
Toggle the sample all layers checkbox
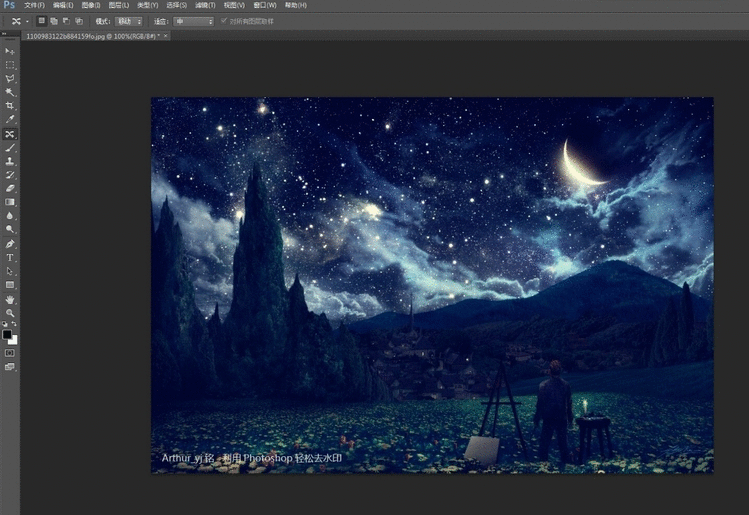pos(225,20)
